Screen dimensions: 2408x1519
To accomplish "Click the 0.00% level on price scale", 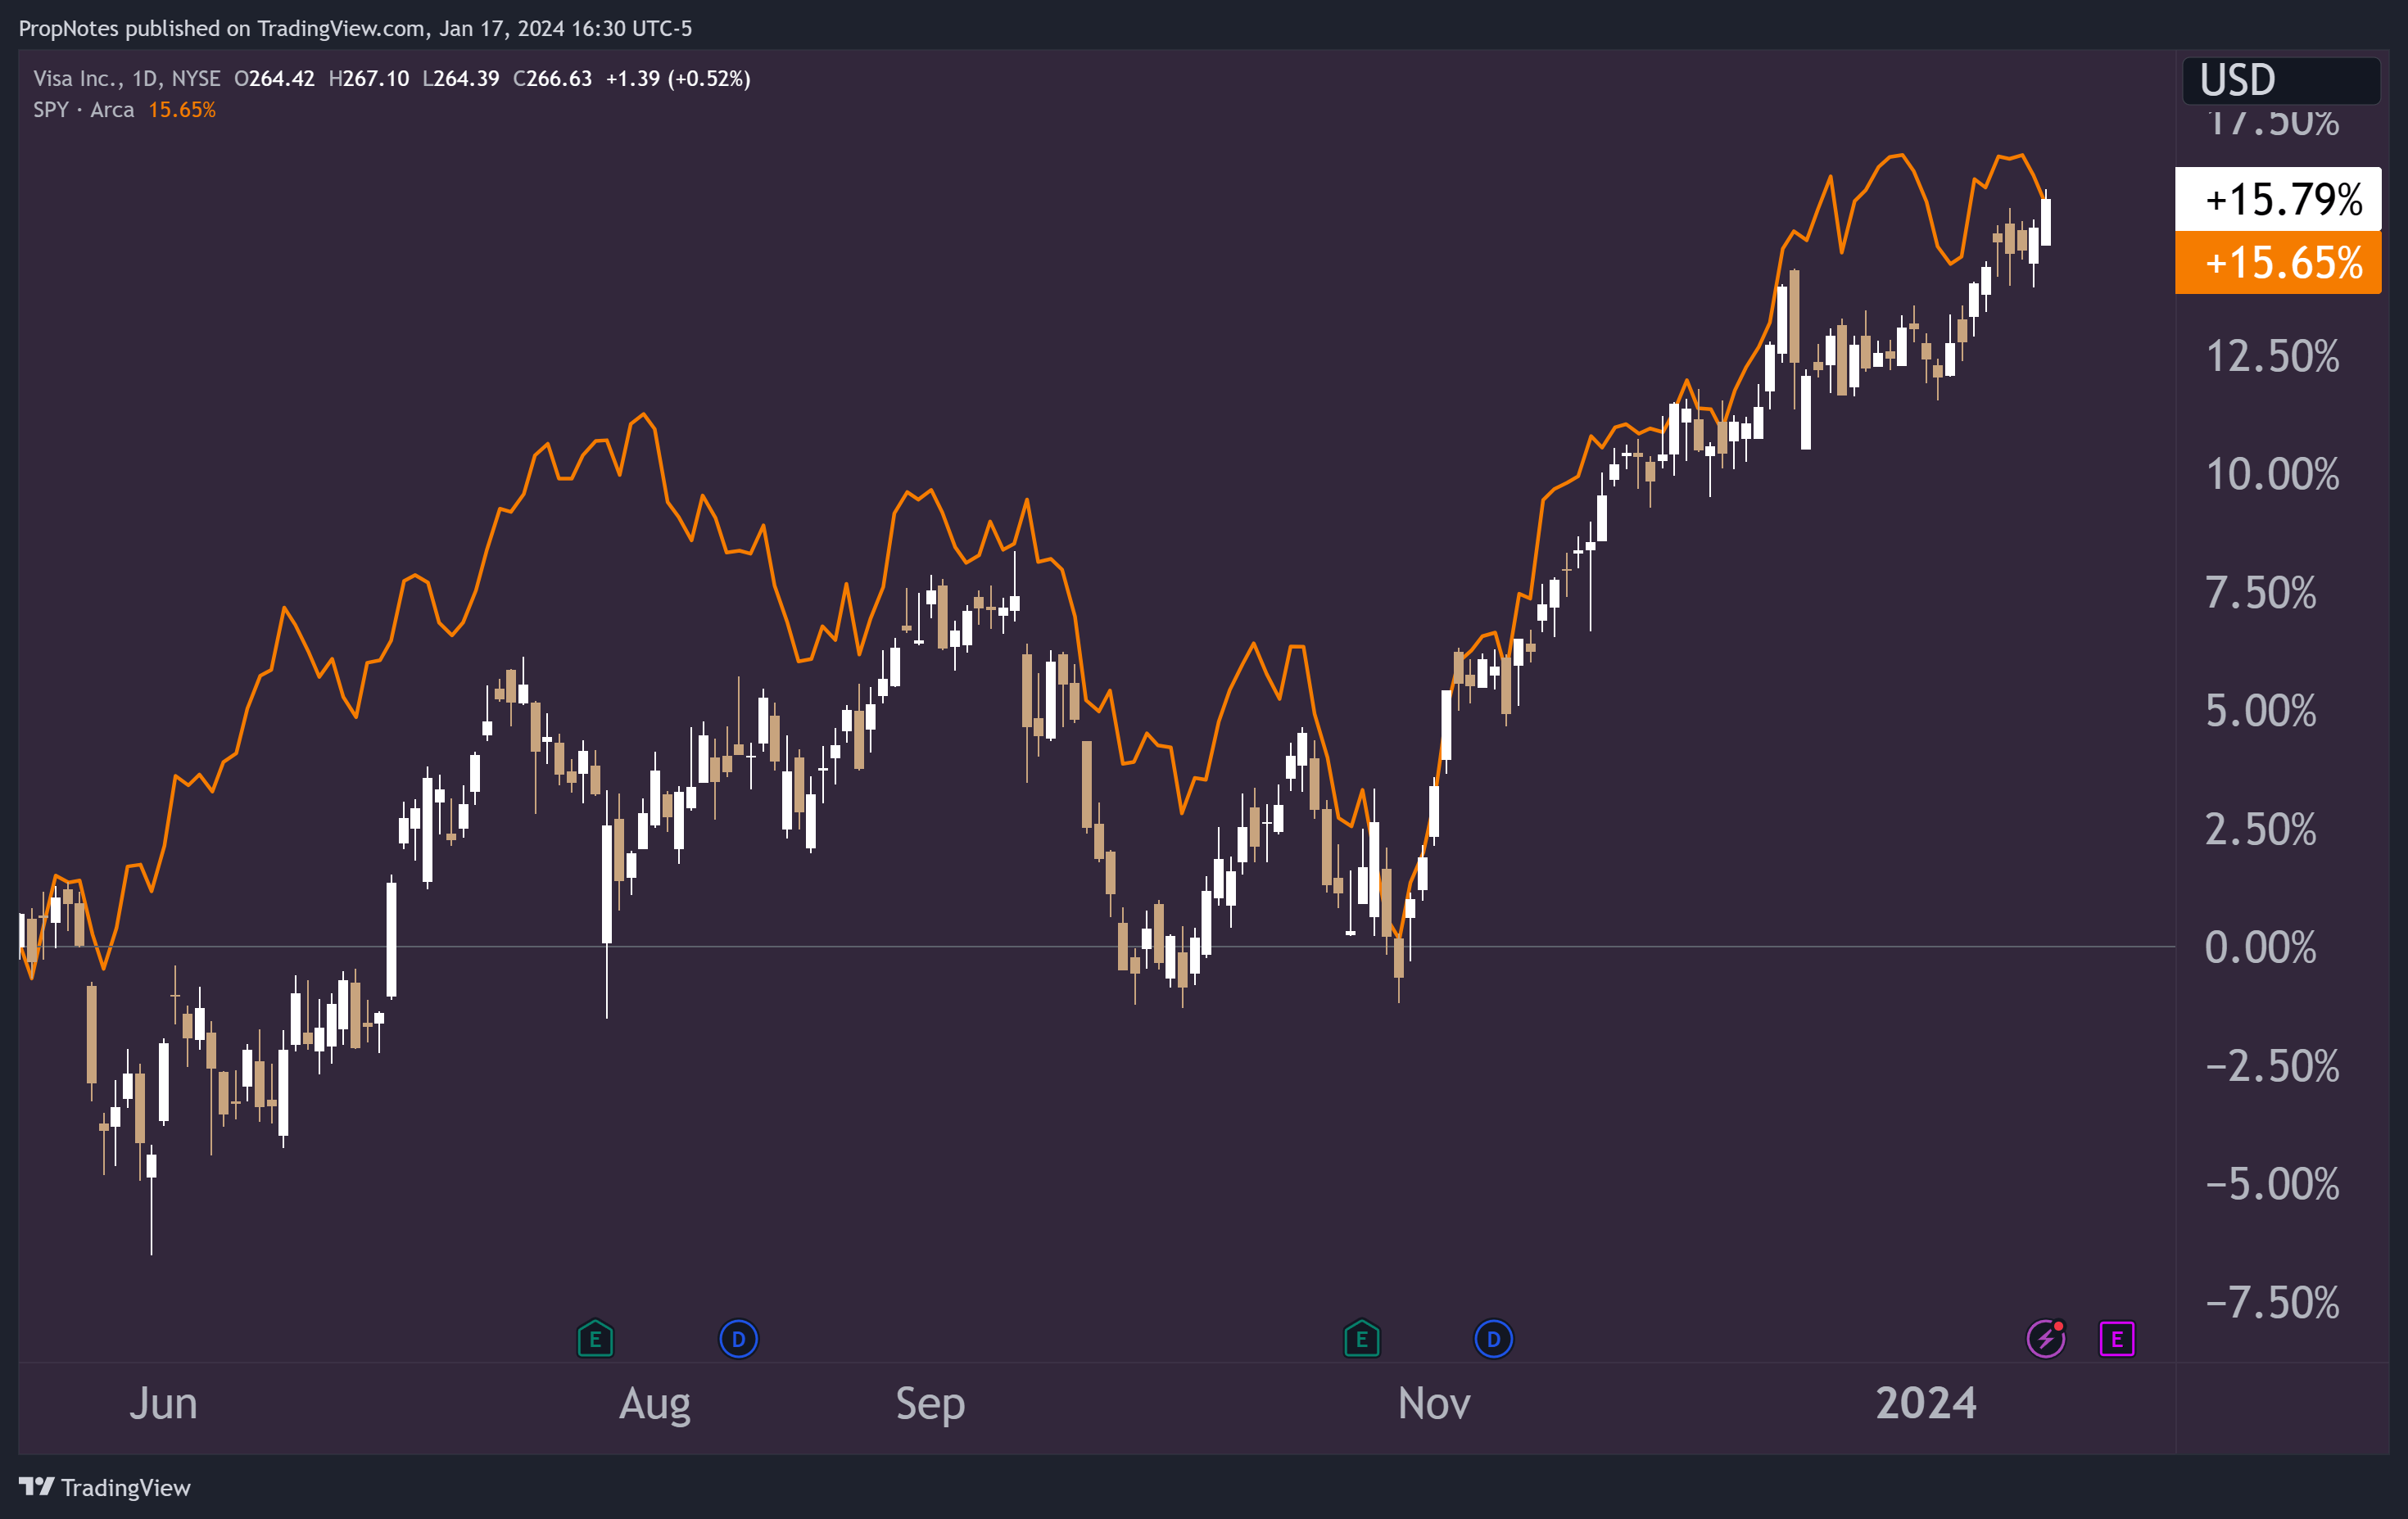I will tap(2260, 947).
